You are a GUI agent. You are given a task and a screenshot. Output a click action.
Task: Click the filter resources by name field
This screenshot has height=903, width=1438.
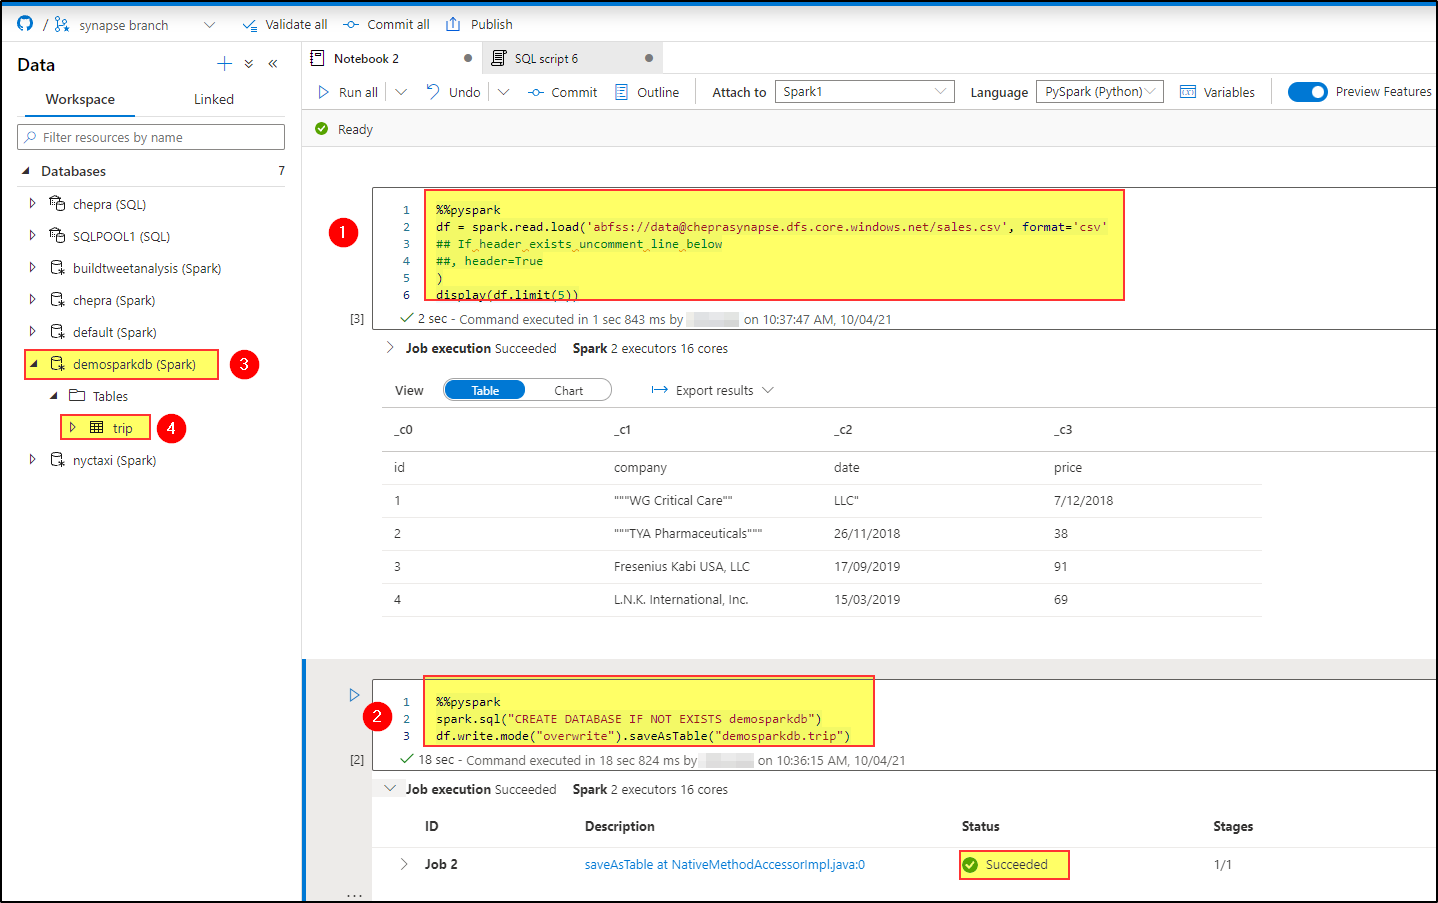(150, 136)
